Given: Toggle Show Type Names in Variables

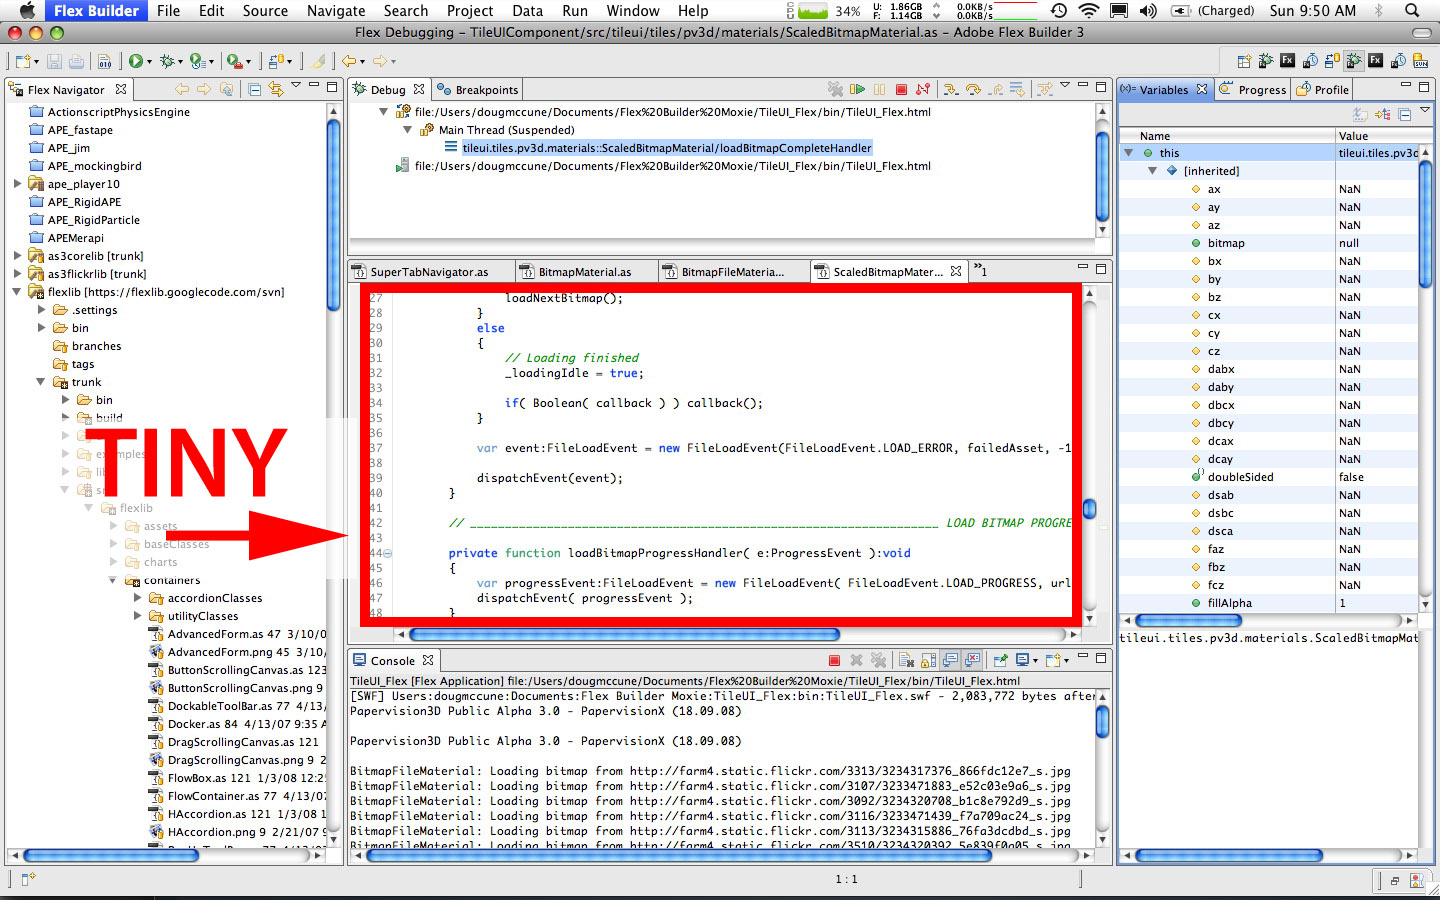Looking at the screenshot, I should [x=1360, y=114].
